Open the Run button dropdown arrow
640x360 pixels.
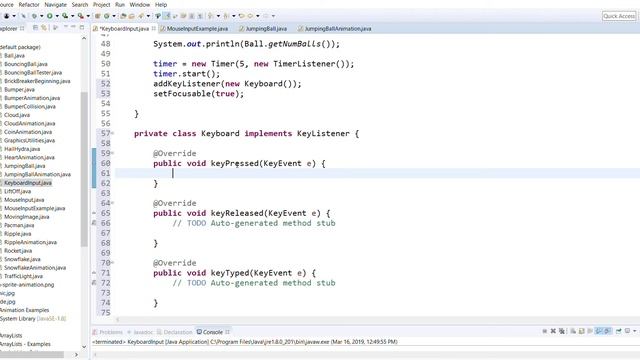pos(57,16)
